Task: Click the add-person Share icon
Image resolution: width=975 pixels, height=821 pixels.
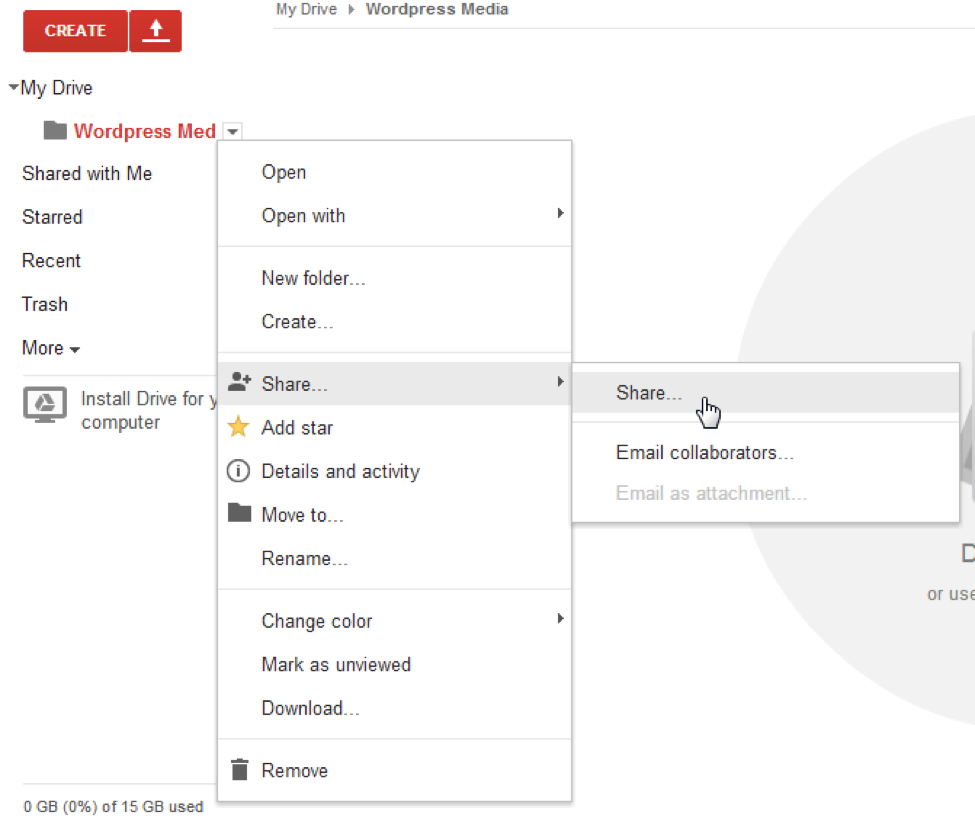Action: [239, 382]
